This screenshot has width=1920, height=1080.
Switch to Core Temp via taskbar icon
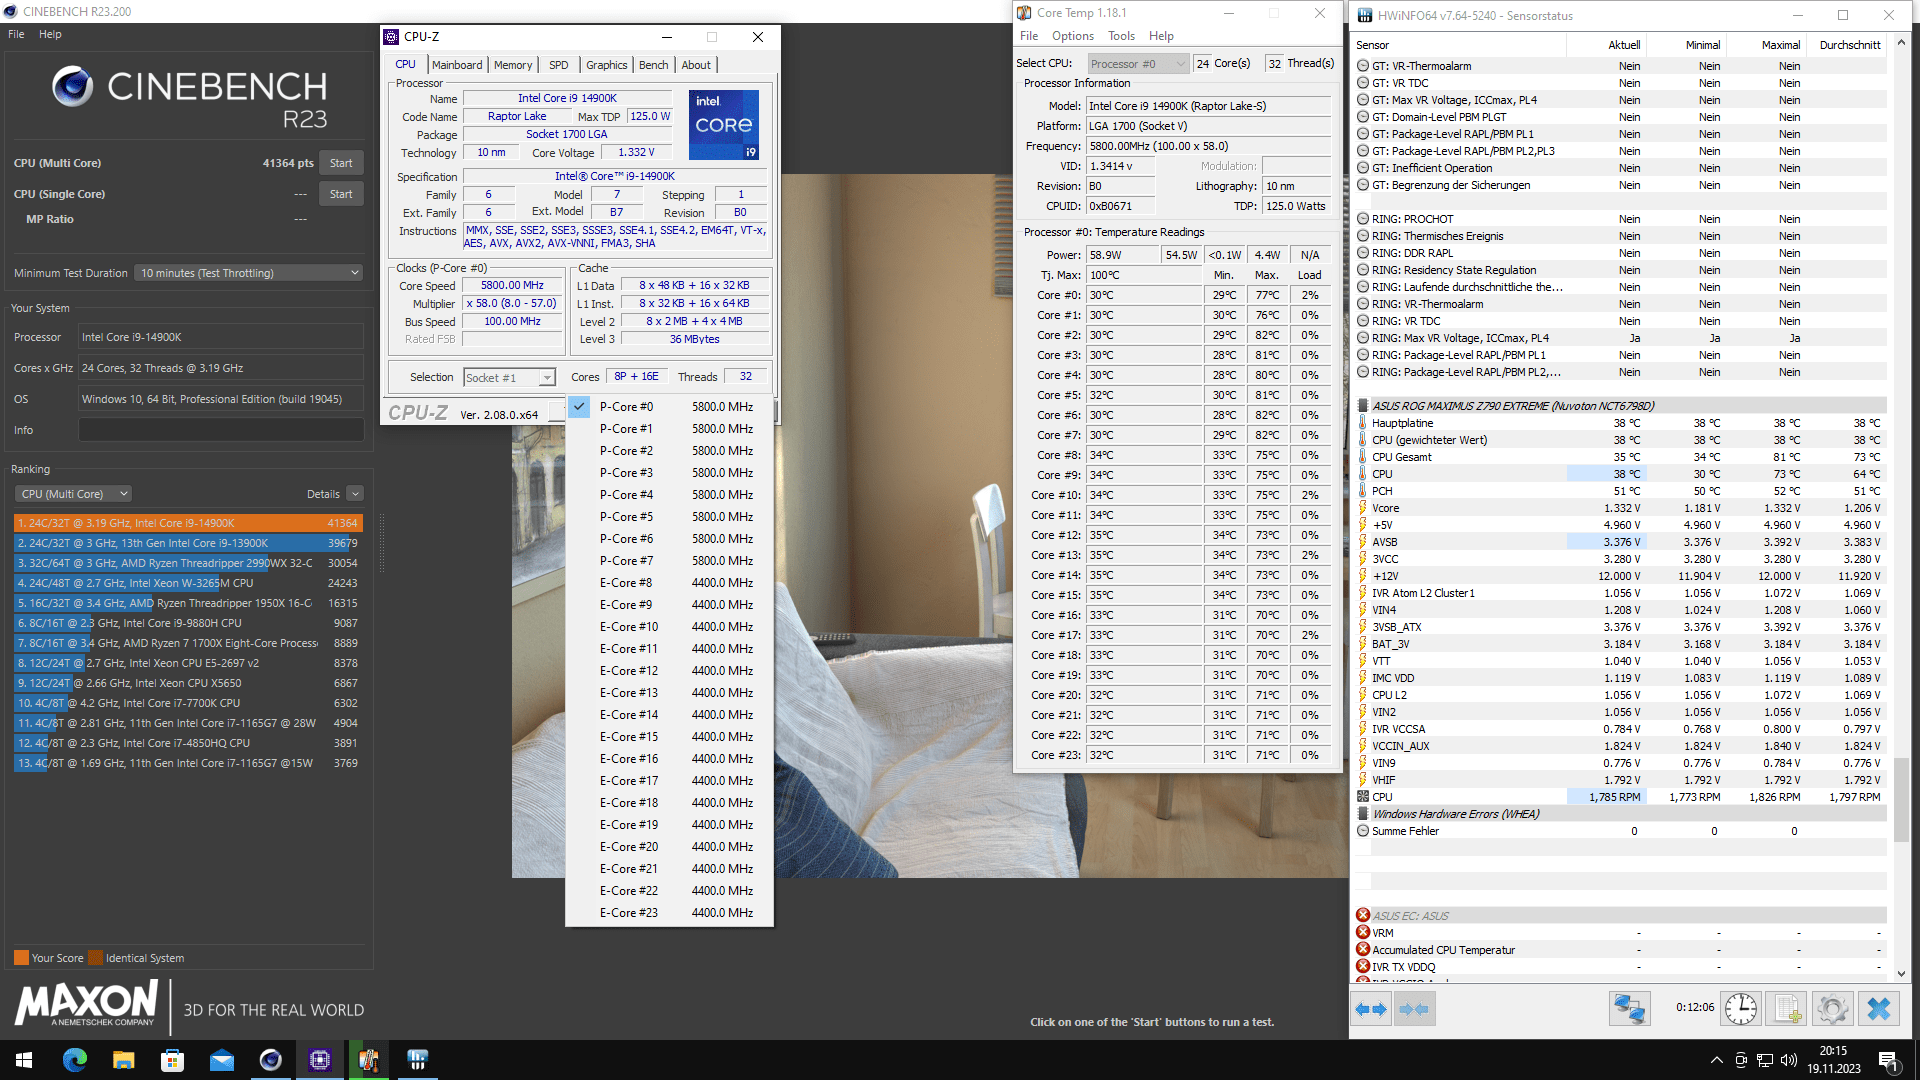click(369, 1060)
